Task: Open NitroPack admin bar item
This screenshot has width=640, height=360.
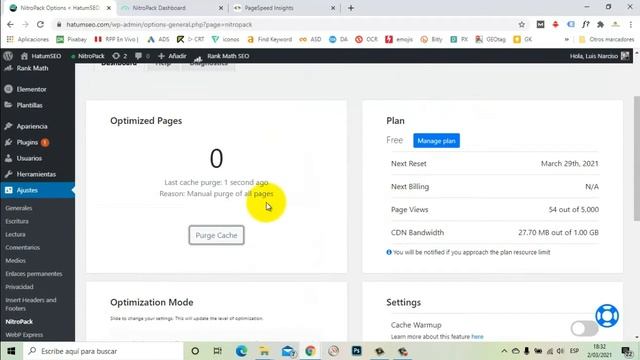Action: 88,56
